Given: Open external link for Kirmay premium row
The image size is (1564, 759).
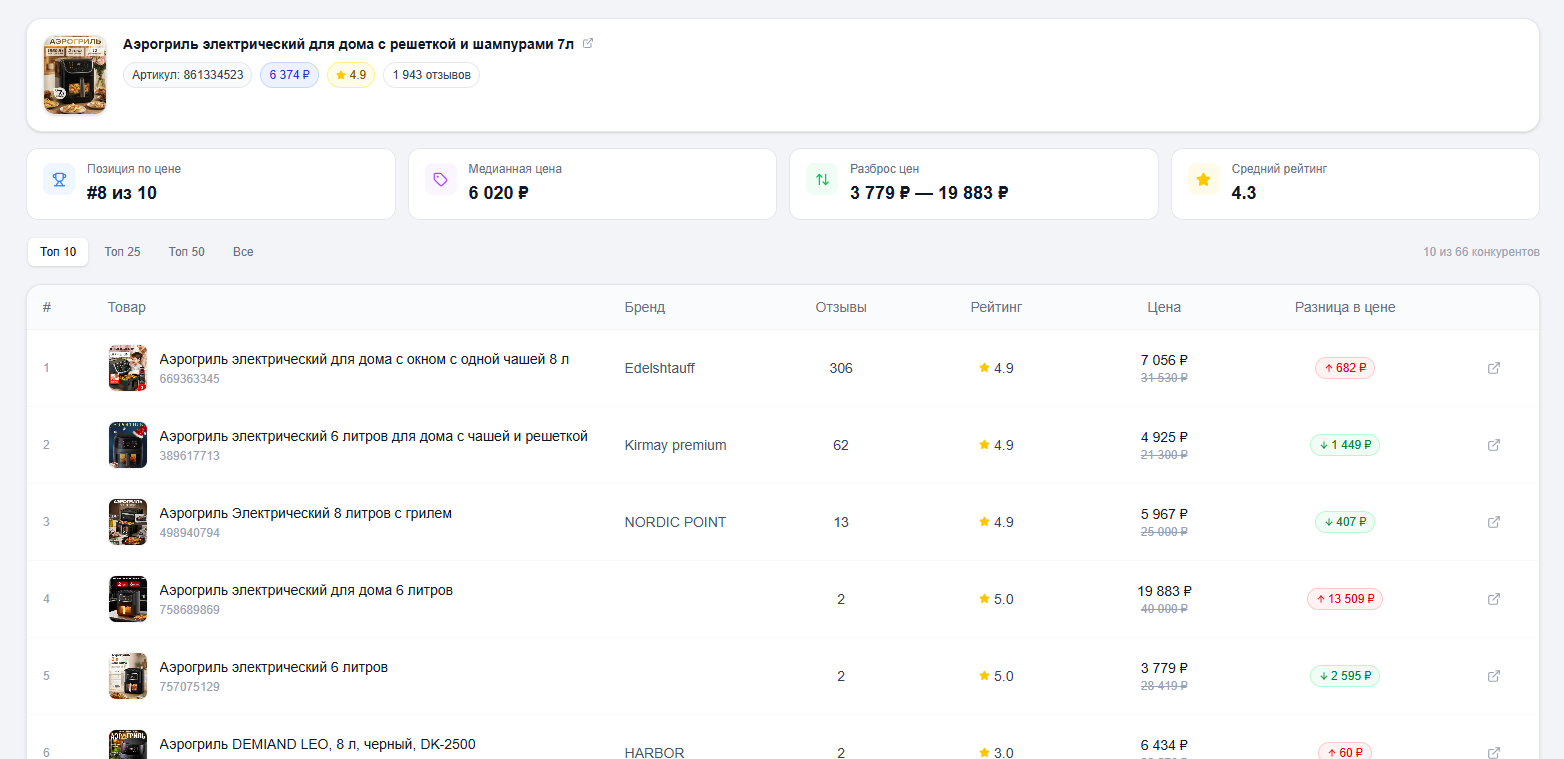Looking at the screenshot, I should point(1494,445).
